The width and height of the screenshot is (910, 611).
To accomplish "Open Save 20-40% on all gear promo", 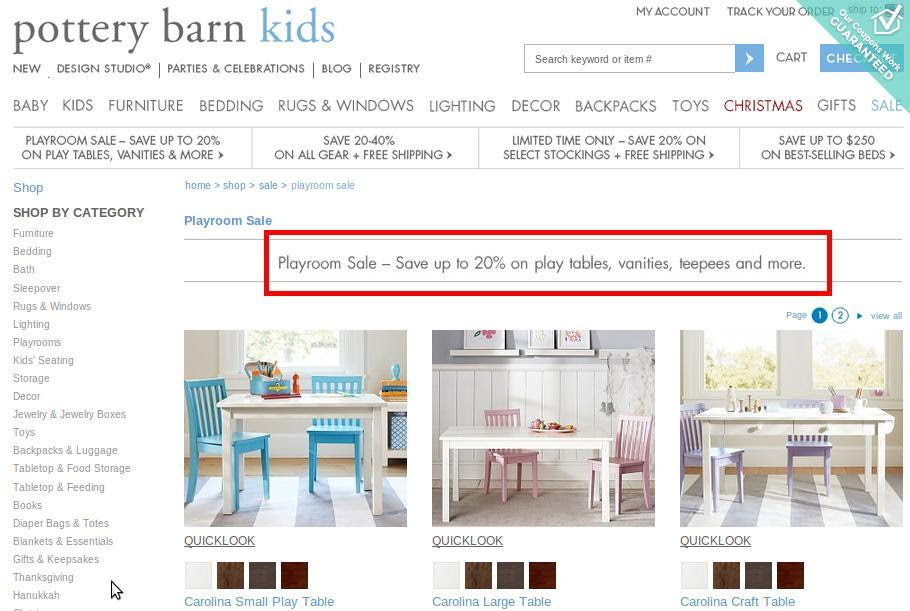I will (363, 147).
